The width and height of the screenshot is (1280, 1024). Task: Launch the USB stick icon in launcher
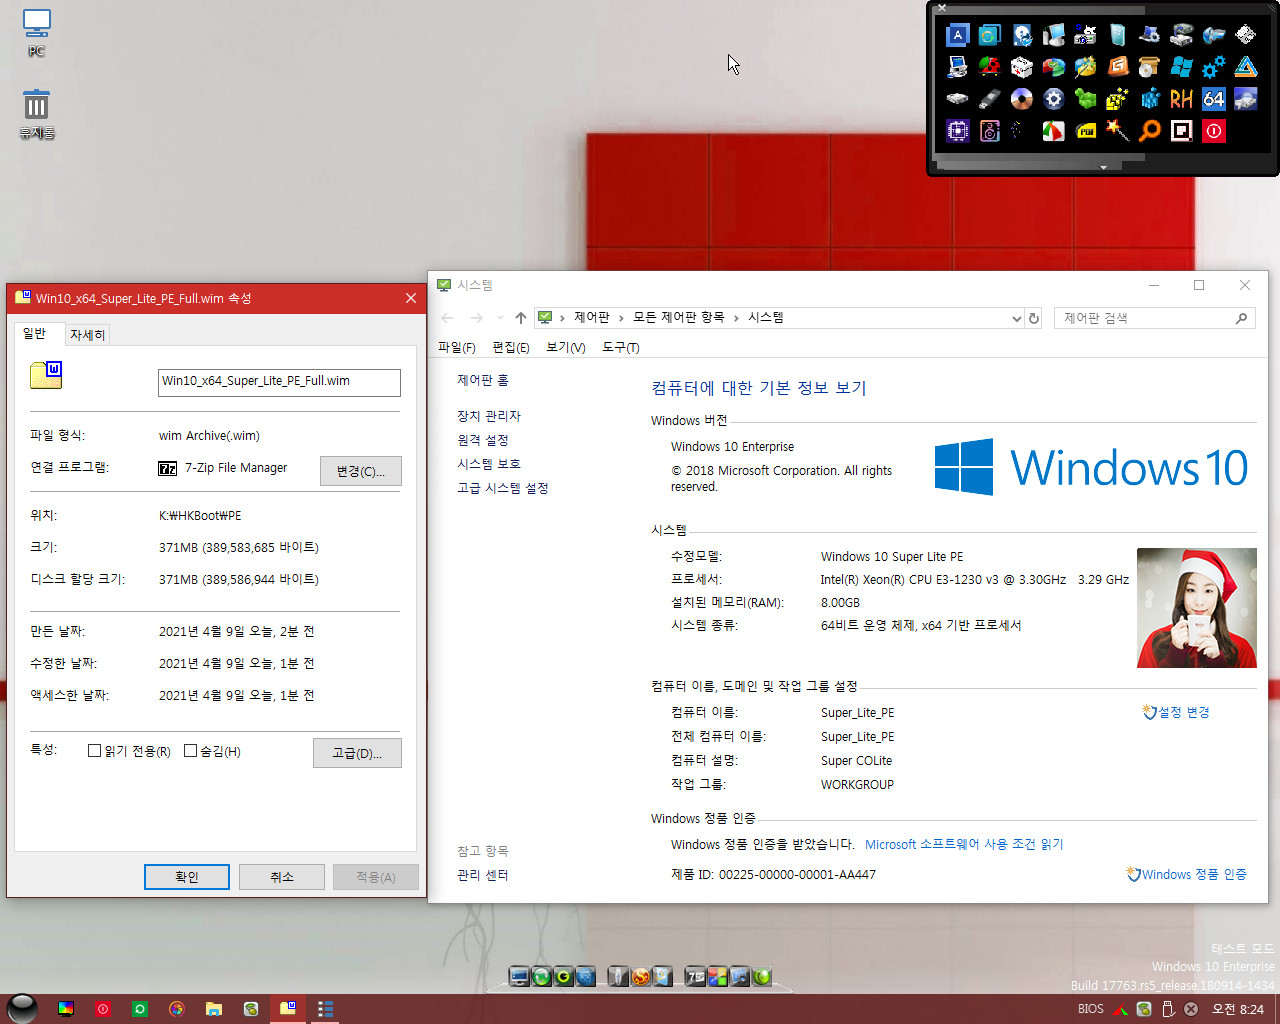pos(989,99)
